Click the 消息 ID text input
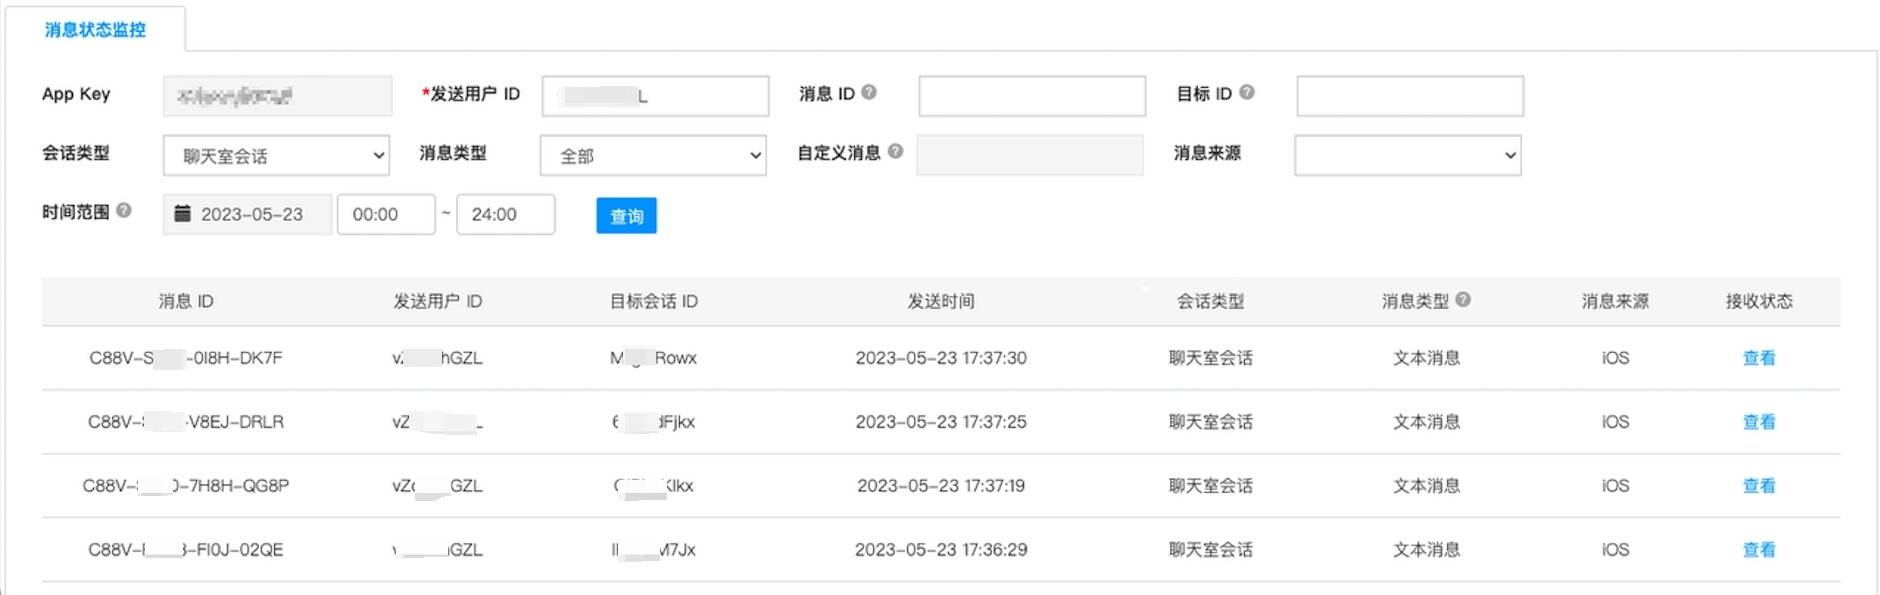 tap(1031, 96)
